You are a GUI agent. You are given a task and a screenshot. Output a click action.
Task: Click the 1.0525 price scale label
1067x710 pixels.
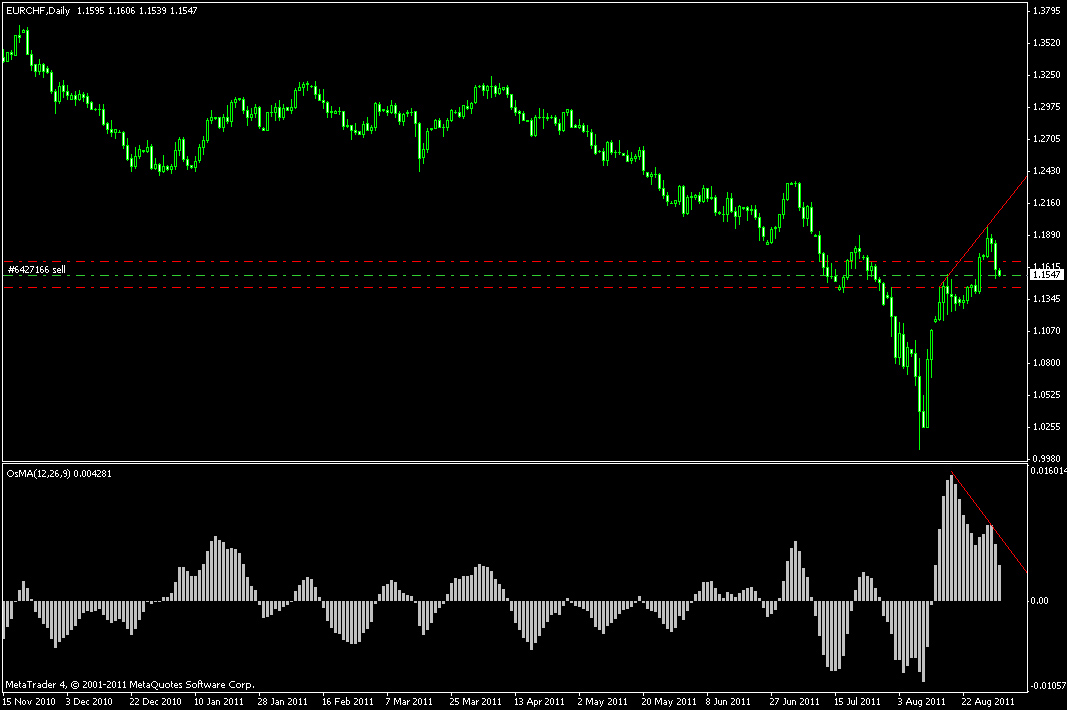coord(1047,394)
